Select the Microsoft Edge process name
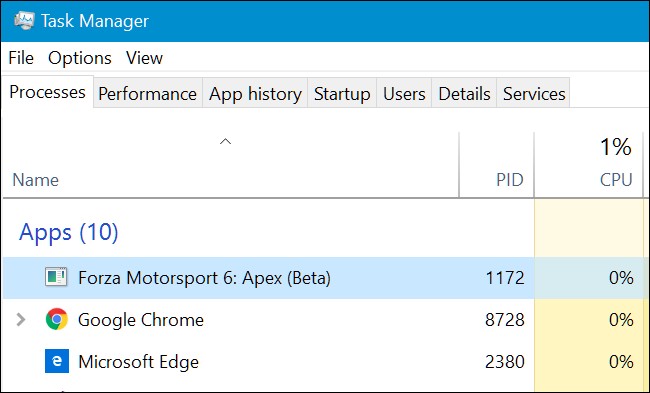 coord(138,362)
